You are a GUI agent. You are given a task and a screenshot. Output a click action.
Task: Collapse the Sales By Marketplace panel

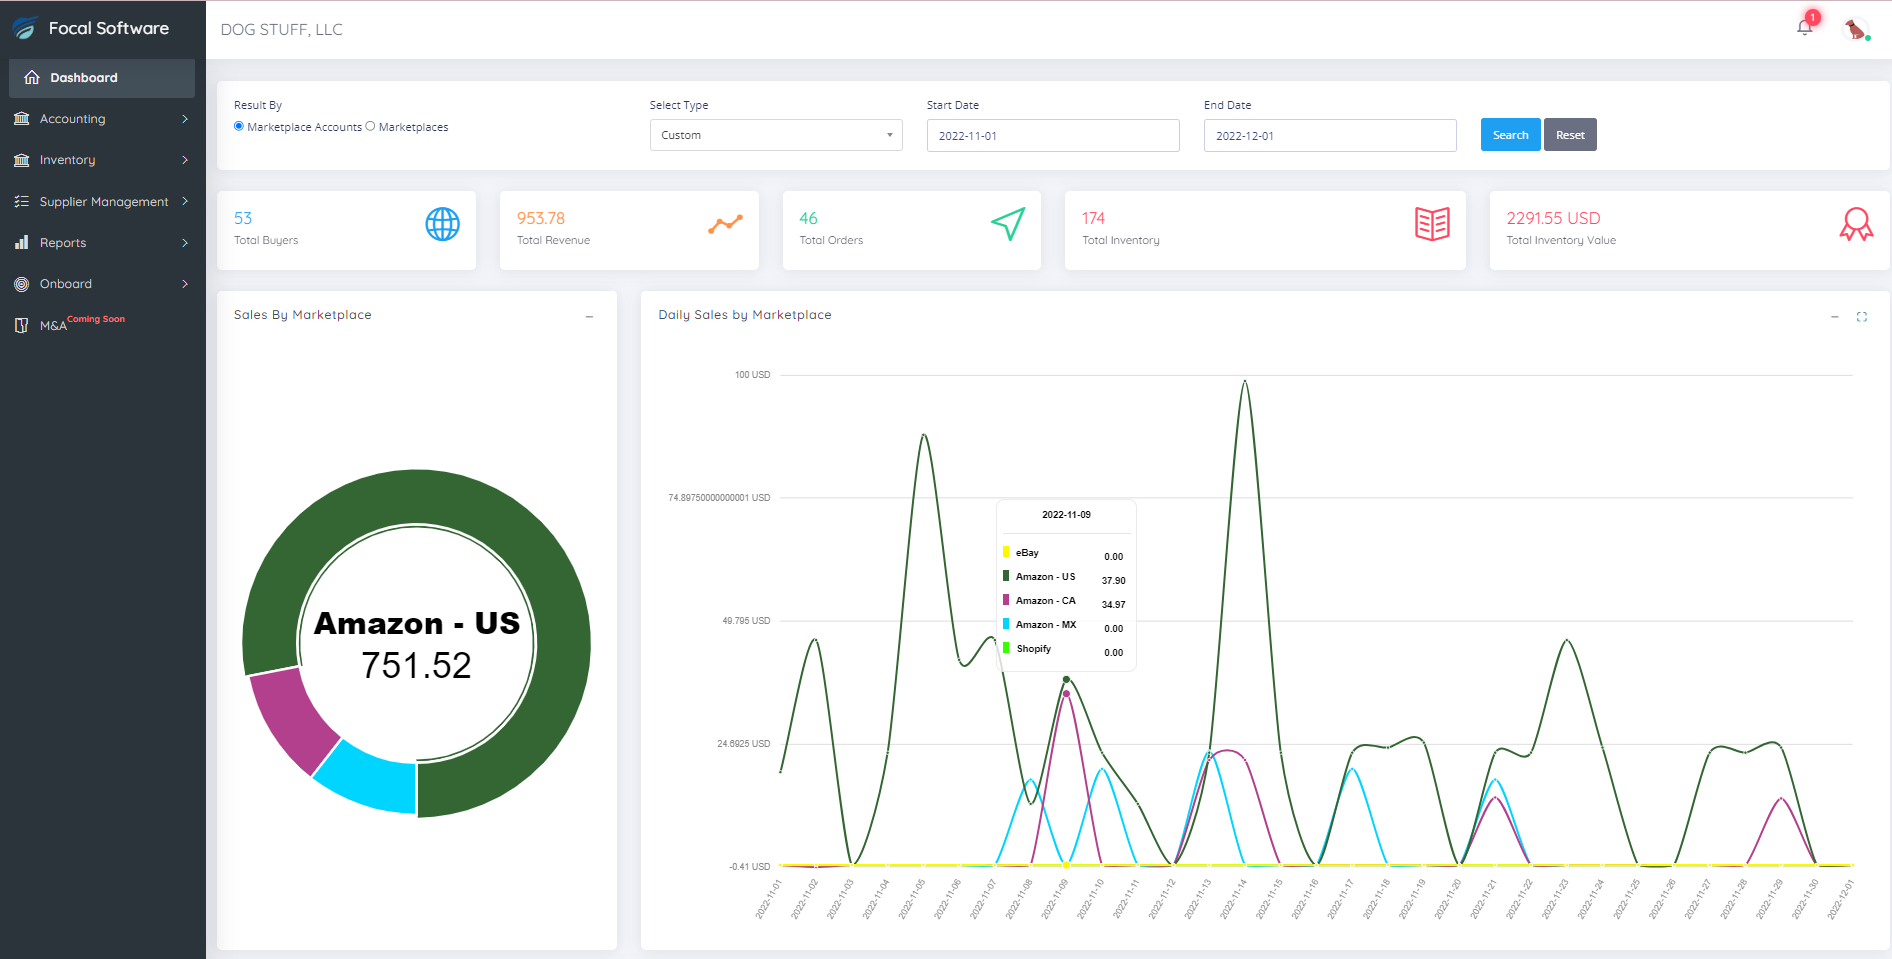(x=589, y=317)
